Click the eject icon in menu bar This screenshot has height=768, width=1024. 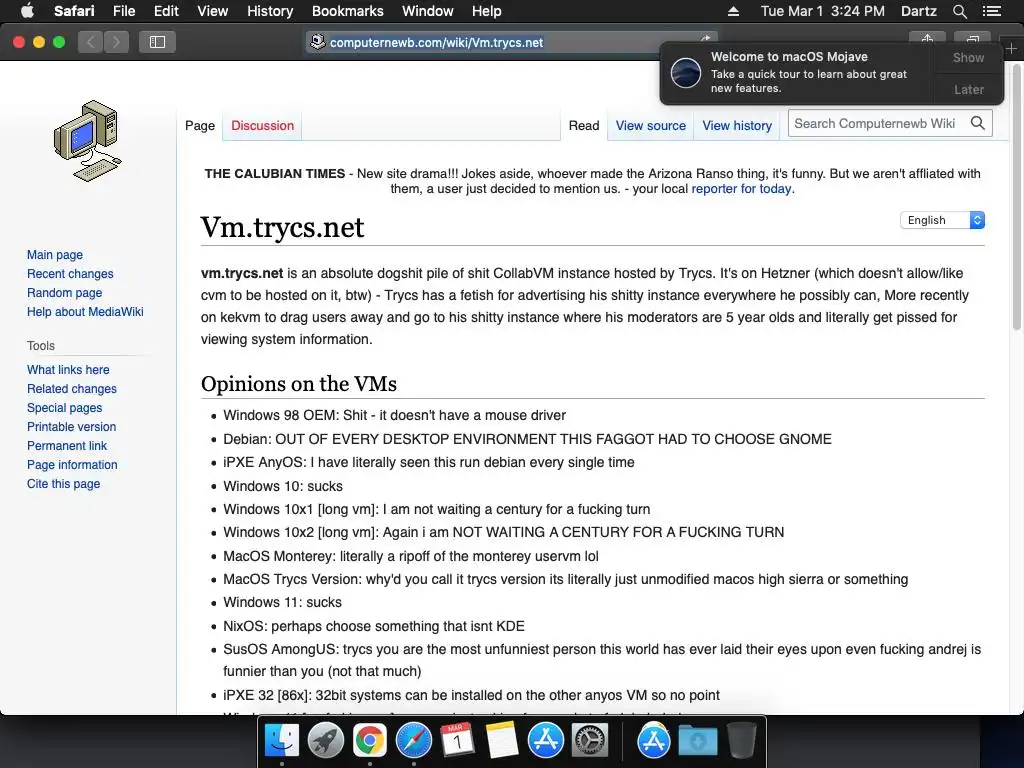pos(733,11)
